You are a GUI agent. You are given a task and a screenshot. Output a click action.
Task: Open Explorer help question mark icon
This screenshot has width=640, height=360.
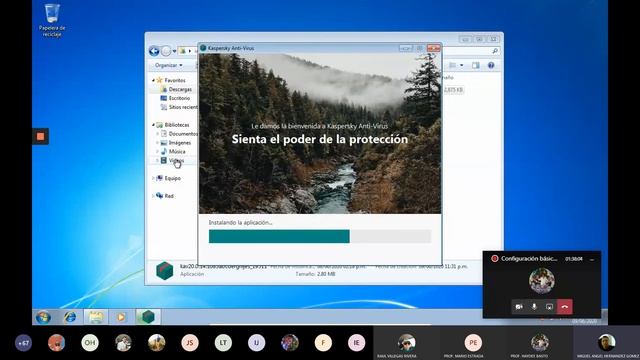click(491, 65)
